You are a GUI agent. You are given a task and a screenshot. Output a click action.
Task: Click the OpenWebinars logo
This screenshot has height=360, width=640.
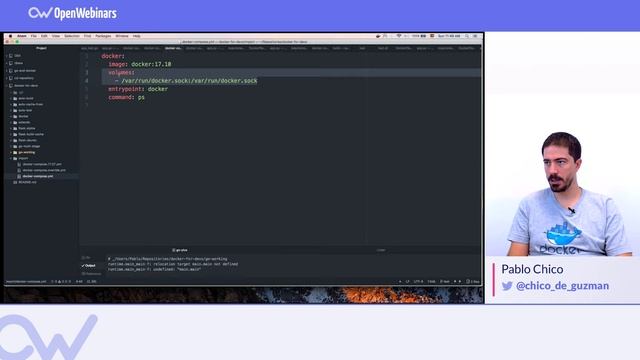[x=73, y=13]
